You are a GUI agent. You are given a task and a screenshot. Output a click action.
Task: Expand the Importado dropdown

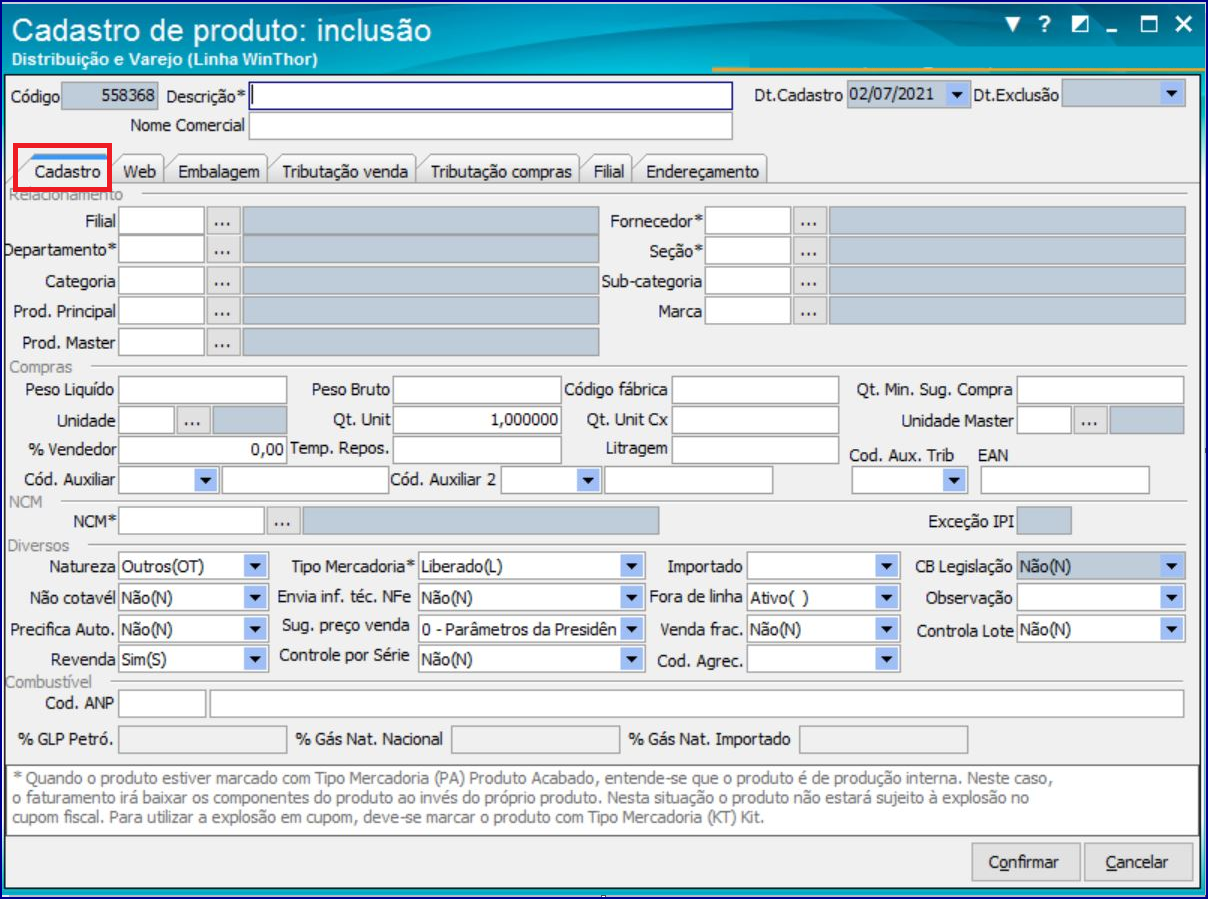(x=886, y=567)
